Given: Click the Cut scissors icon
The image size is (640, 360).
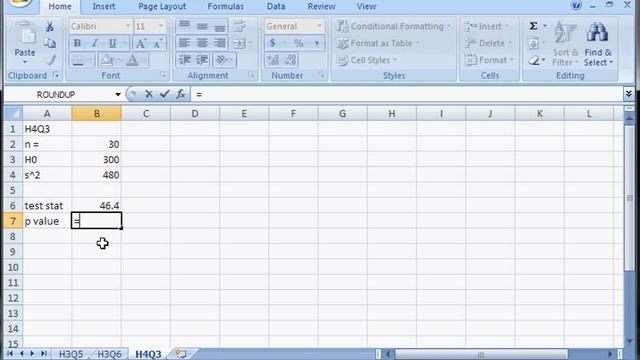Looking at the screenshot, I should click(50, 27).
